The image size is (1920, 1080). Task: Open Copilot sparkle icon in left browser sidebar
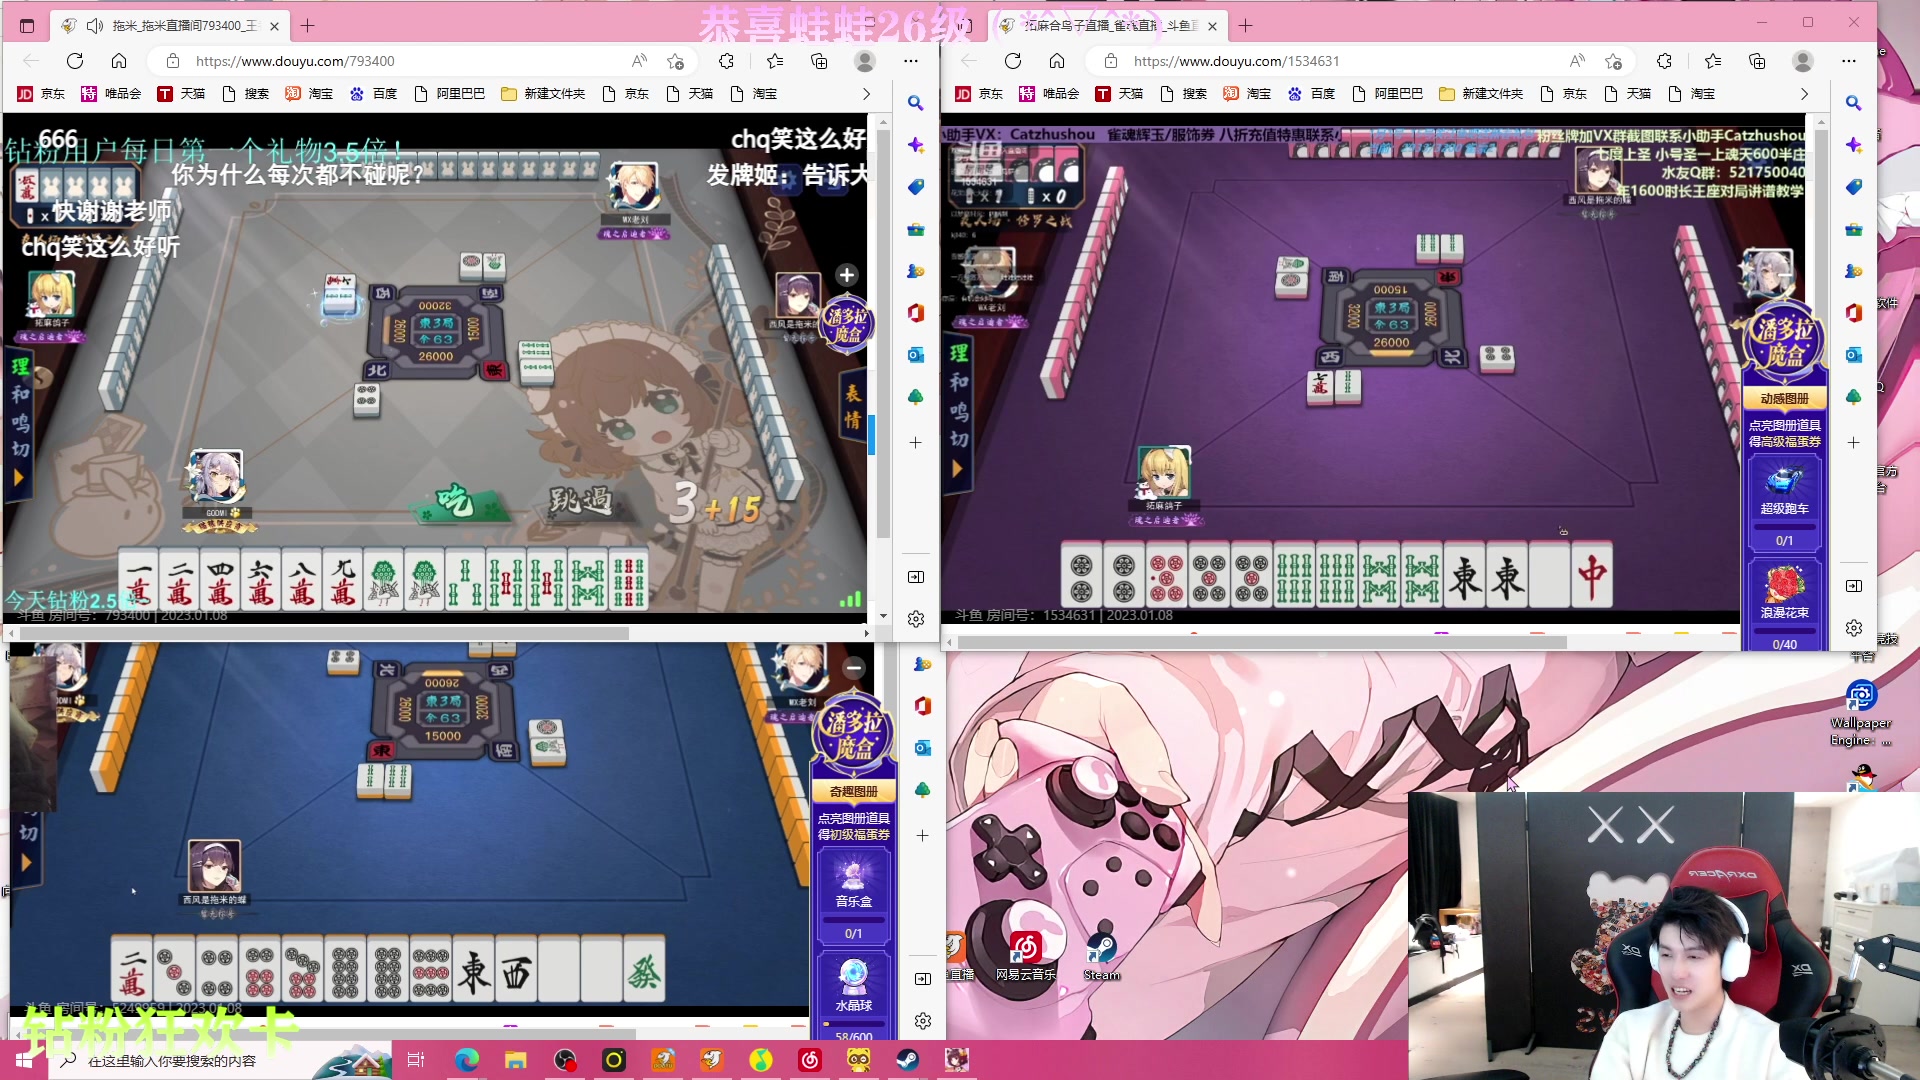[x=915, y=145]
